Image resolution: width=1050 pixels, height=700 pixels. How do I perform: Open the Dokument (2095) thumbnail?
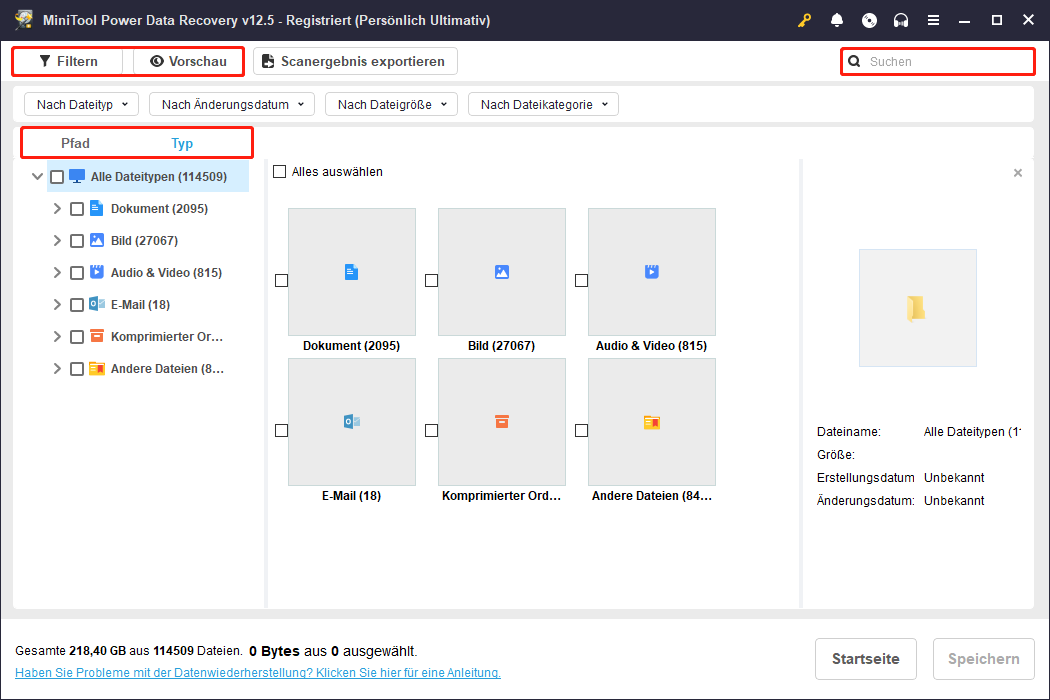[x=352, y=272]
